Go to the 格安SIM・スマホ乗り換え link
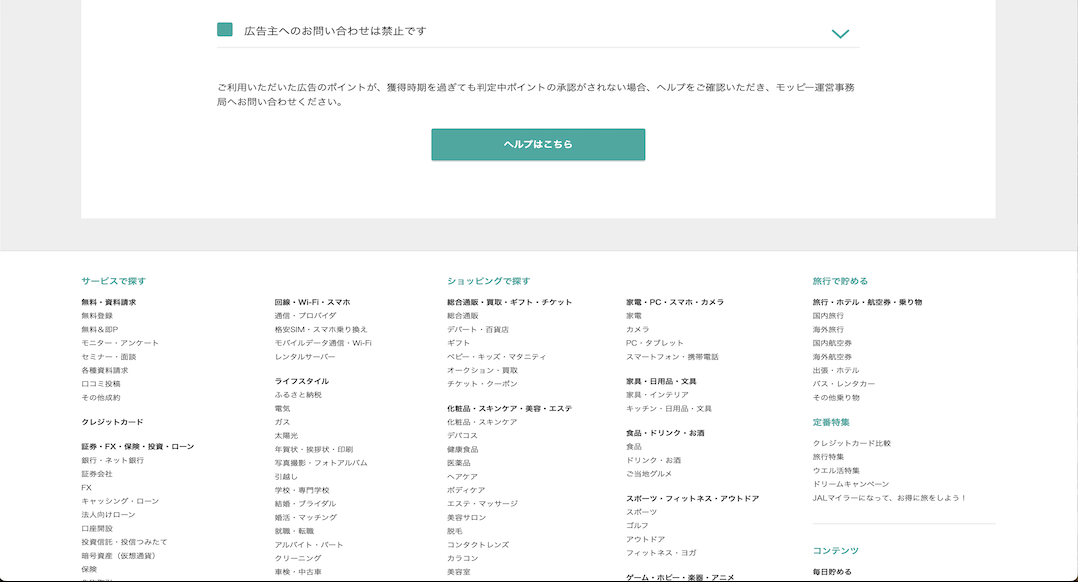1078x582 pixels. coord(321,329)
